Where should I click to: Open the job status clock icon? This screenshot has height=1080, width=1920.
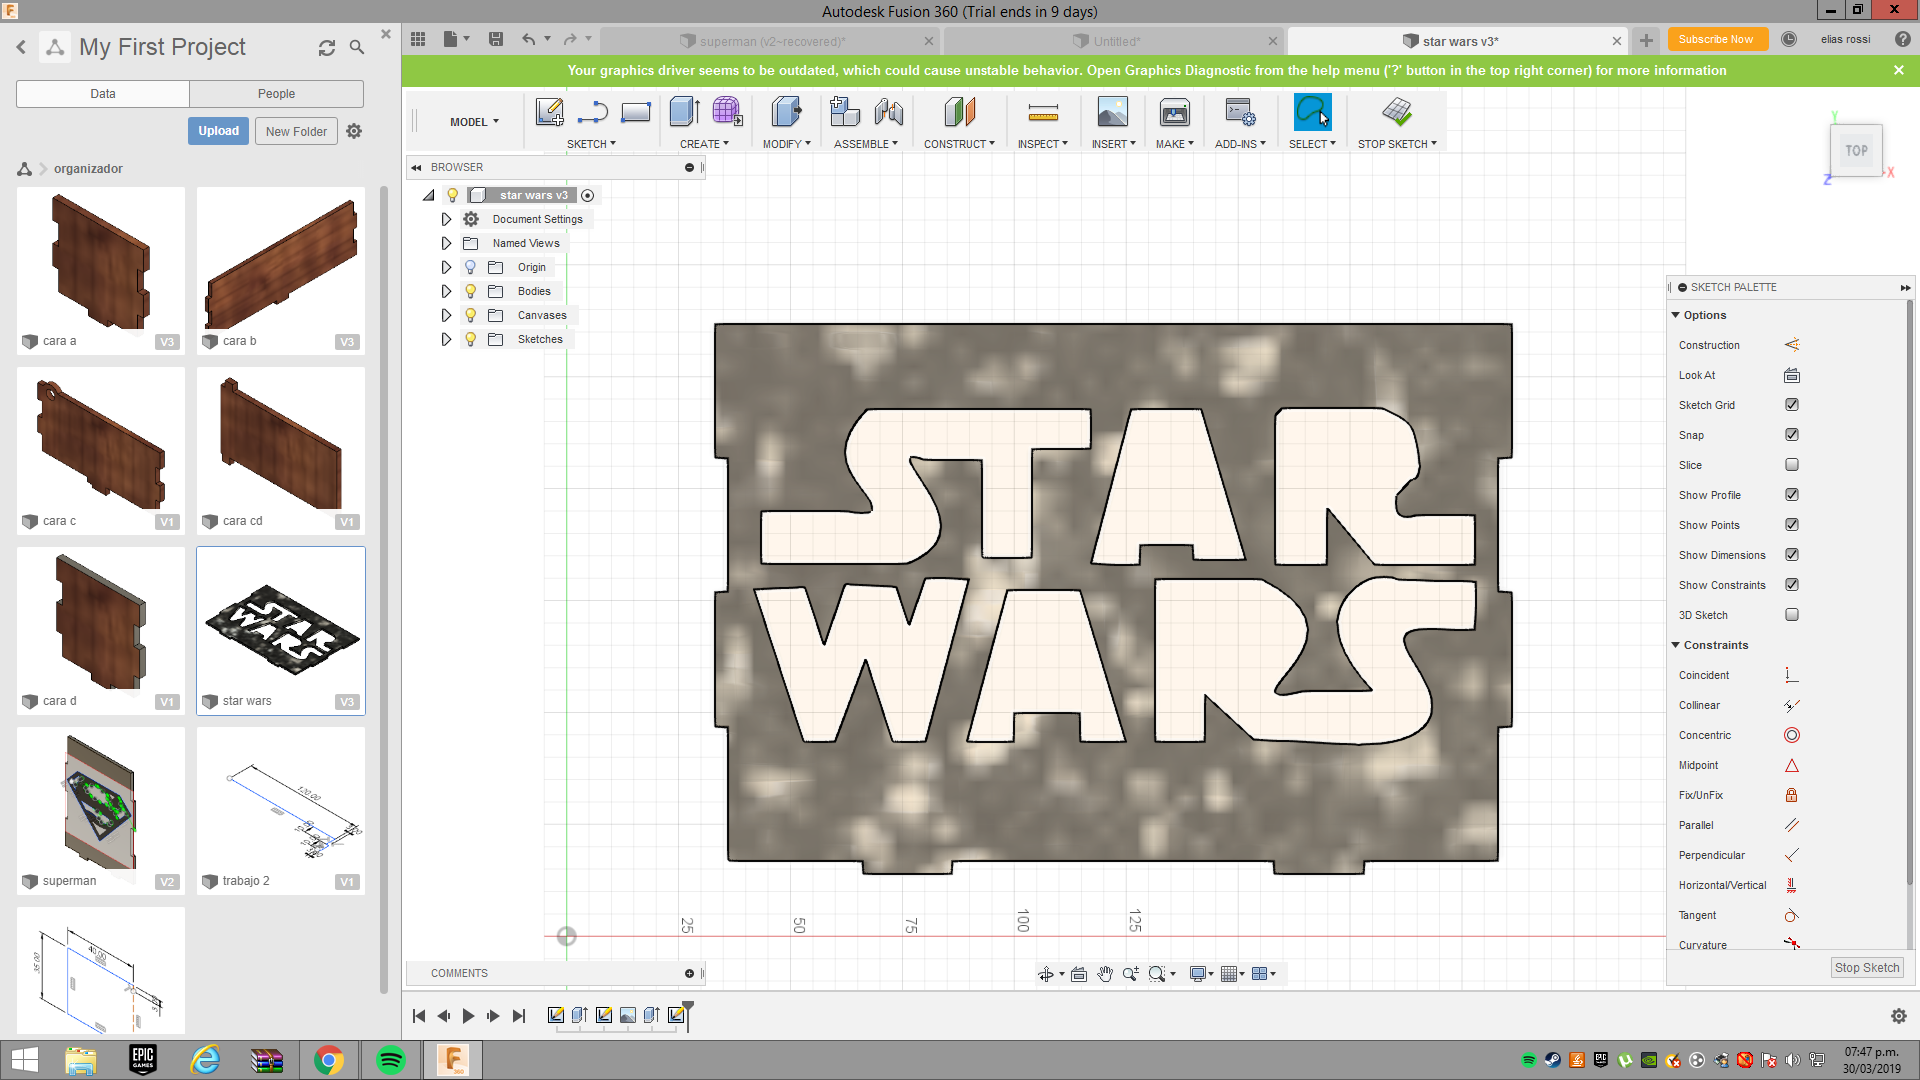point(1789,39)
